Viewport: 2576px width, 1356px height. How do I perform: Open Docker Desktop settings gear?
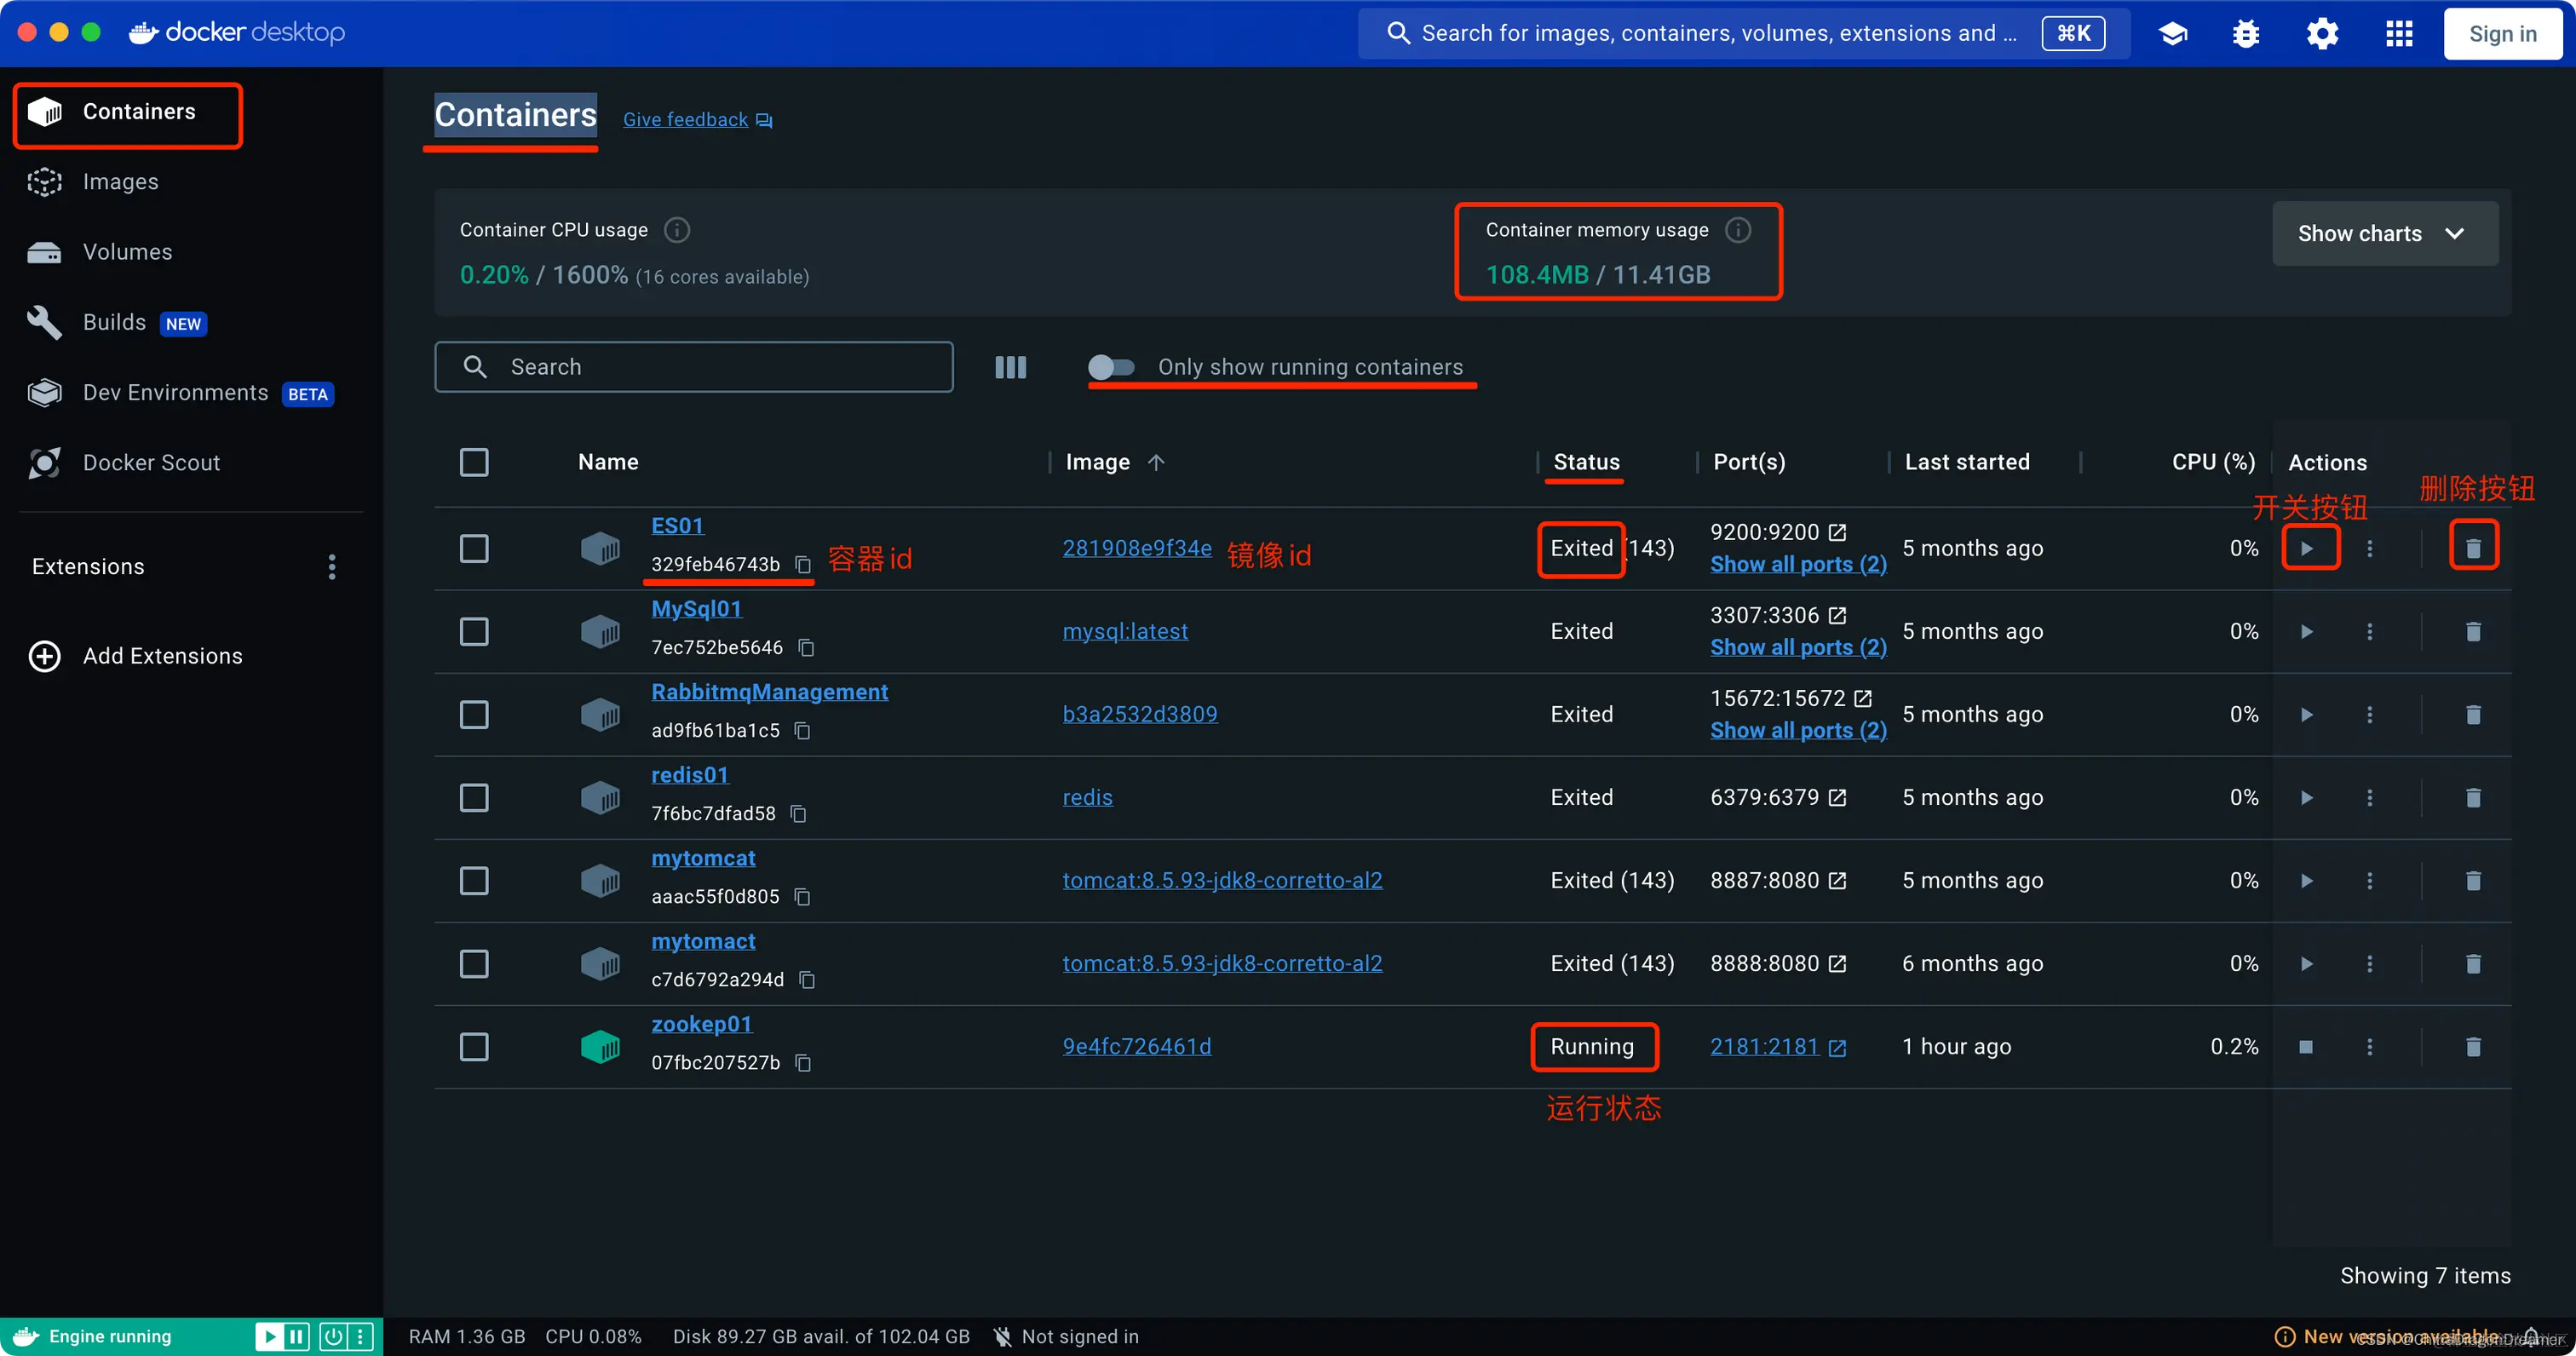pyautogui.click(x=2322, y=34)
